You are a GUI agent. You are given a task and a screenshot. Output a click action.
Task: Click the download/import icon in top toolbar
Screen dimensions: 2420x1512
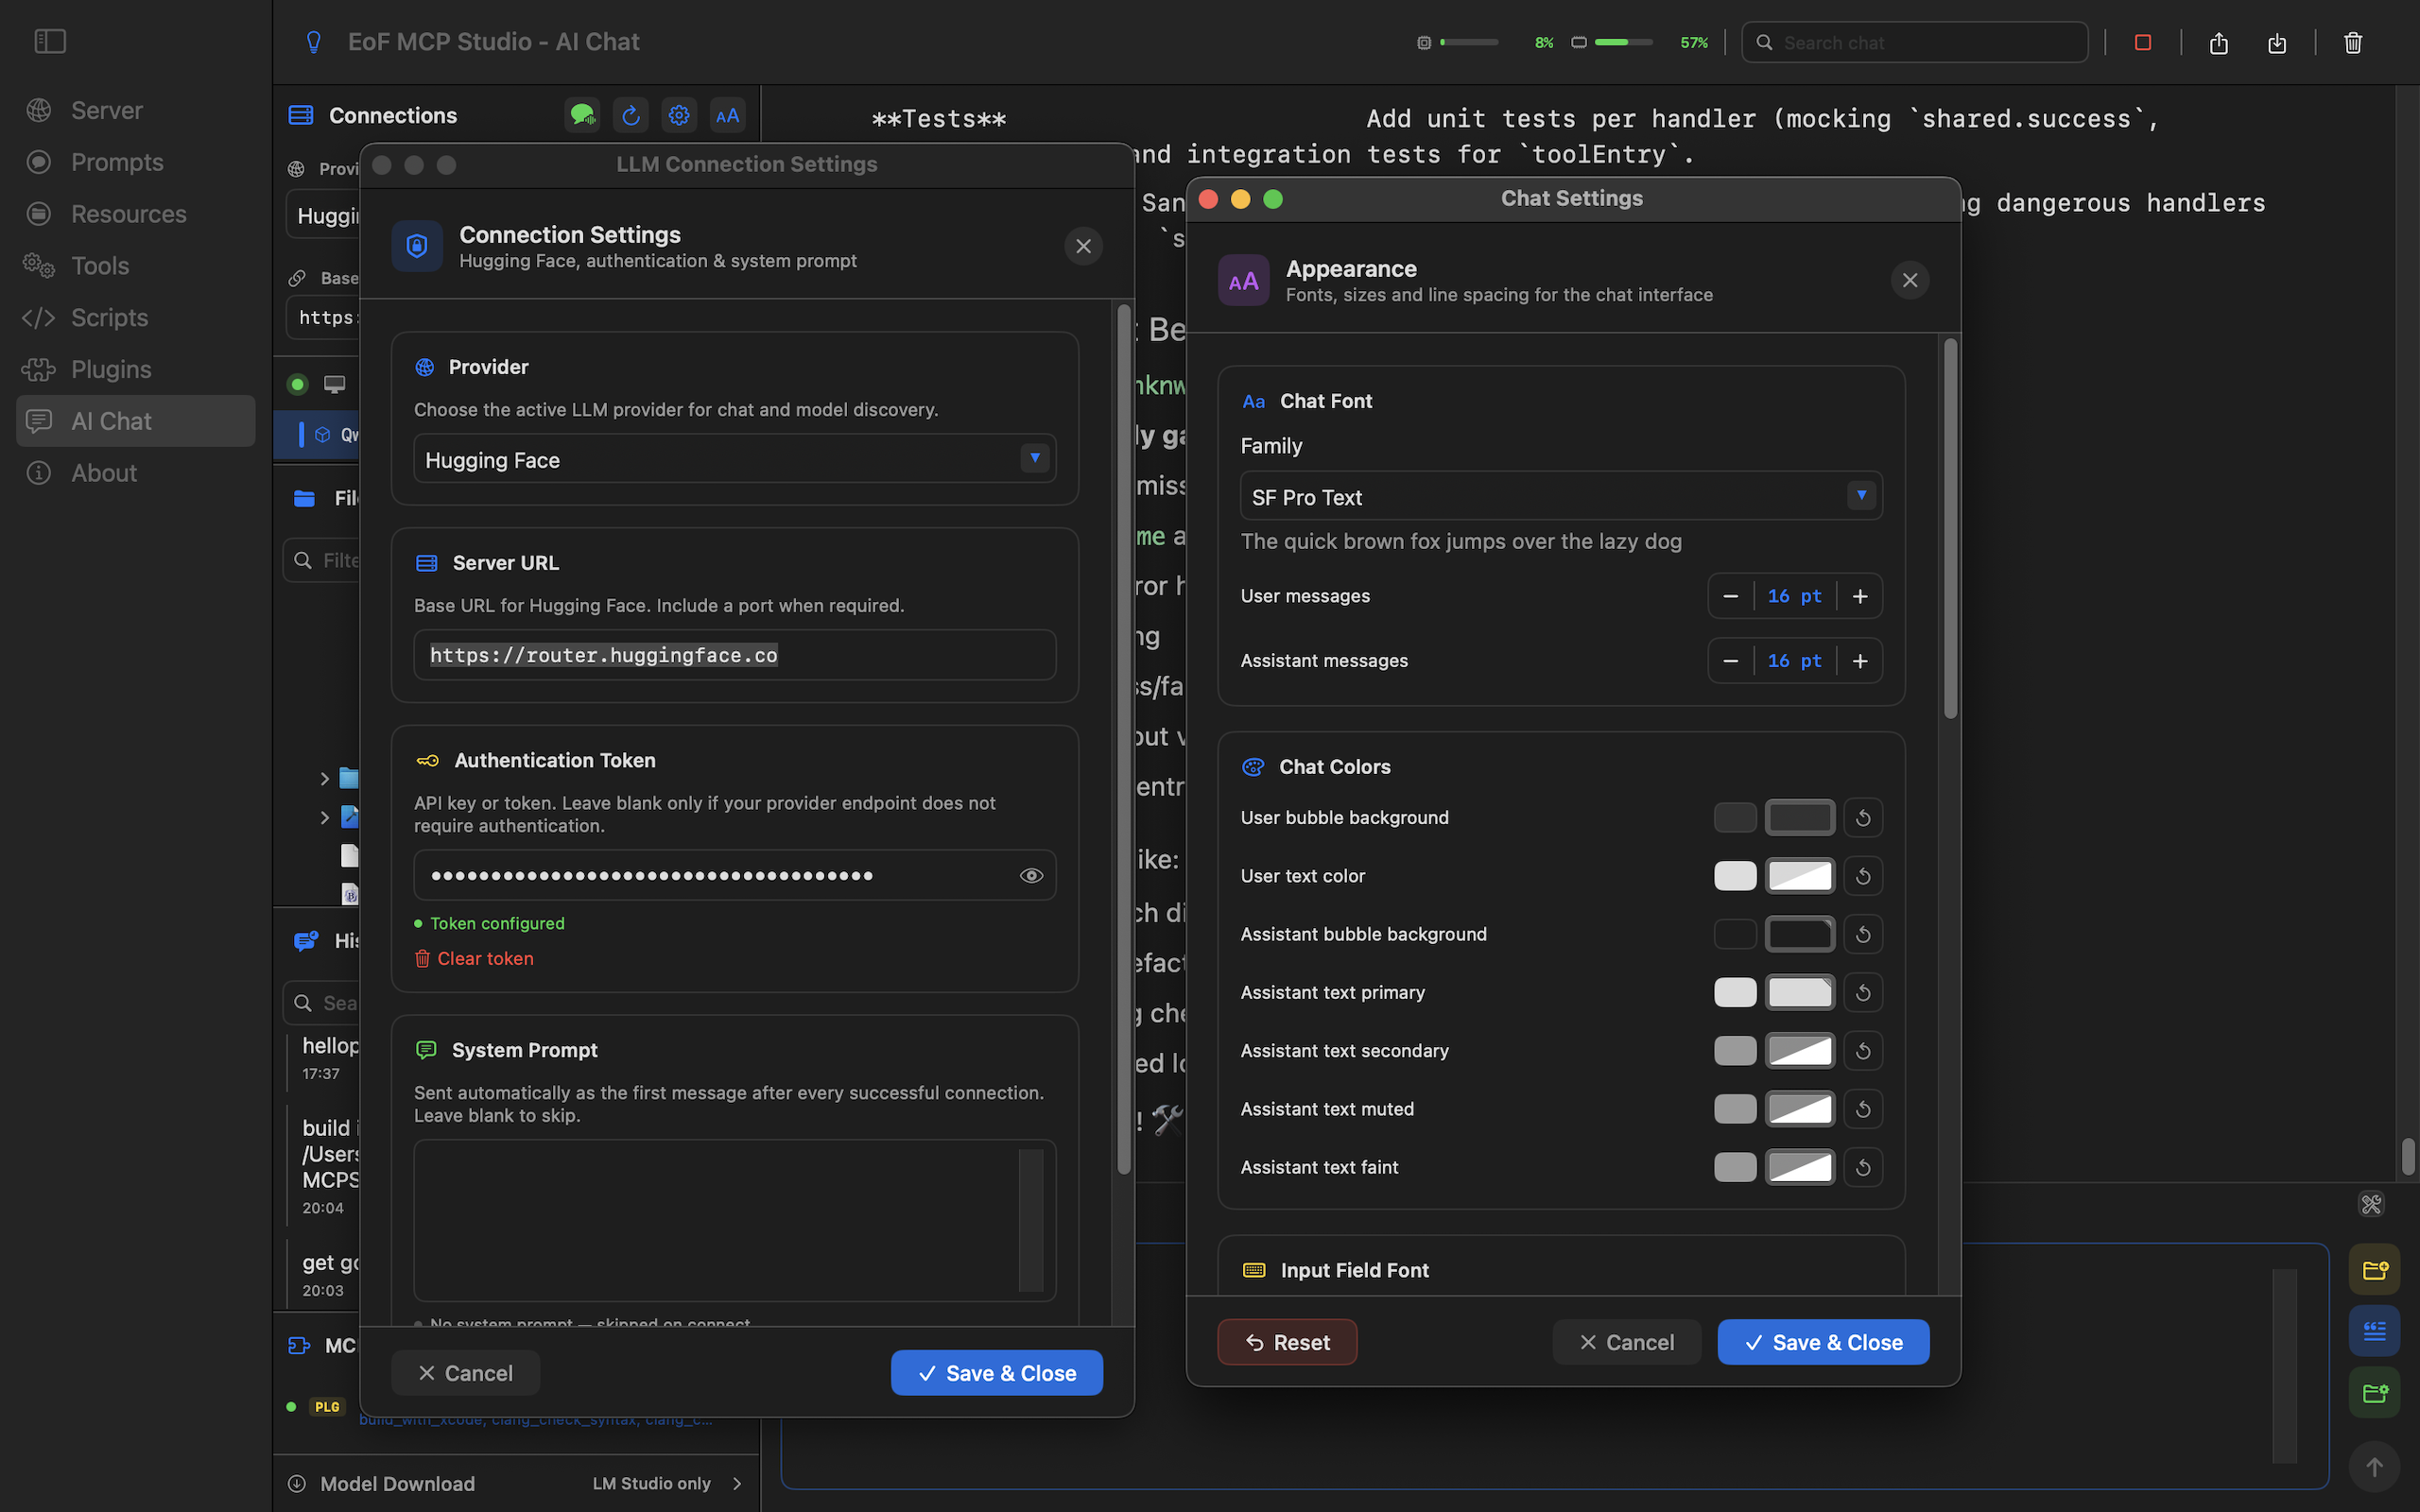coord(2277,42)
